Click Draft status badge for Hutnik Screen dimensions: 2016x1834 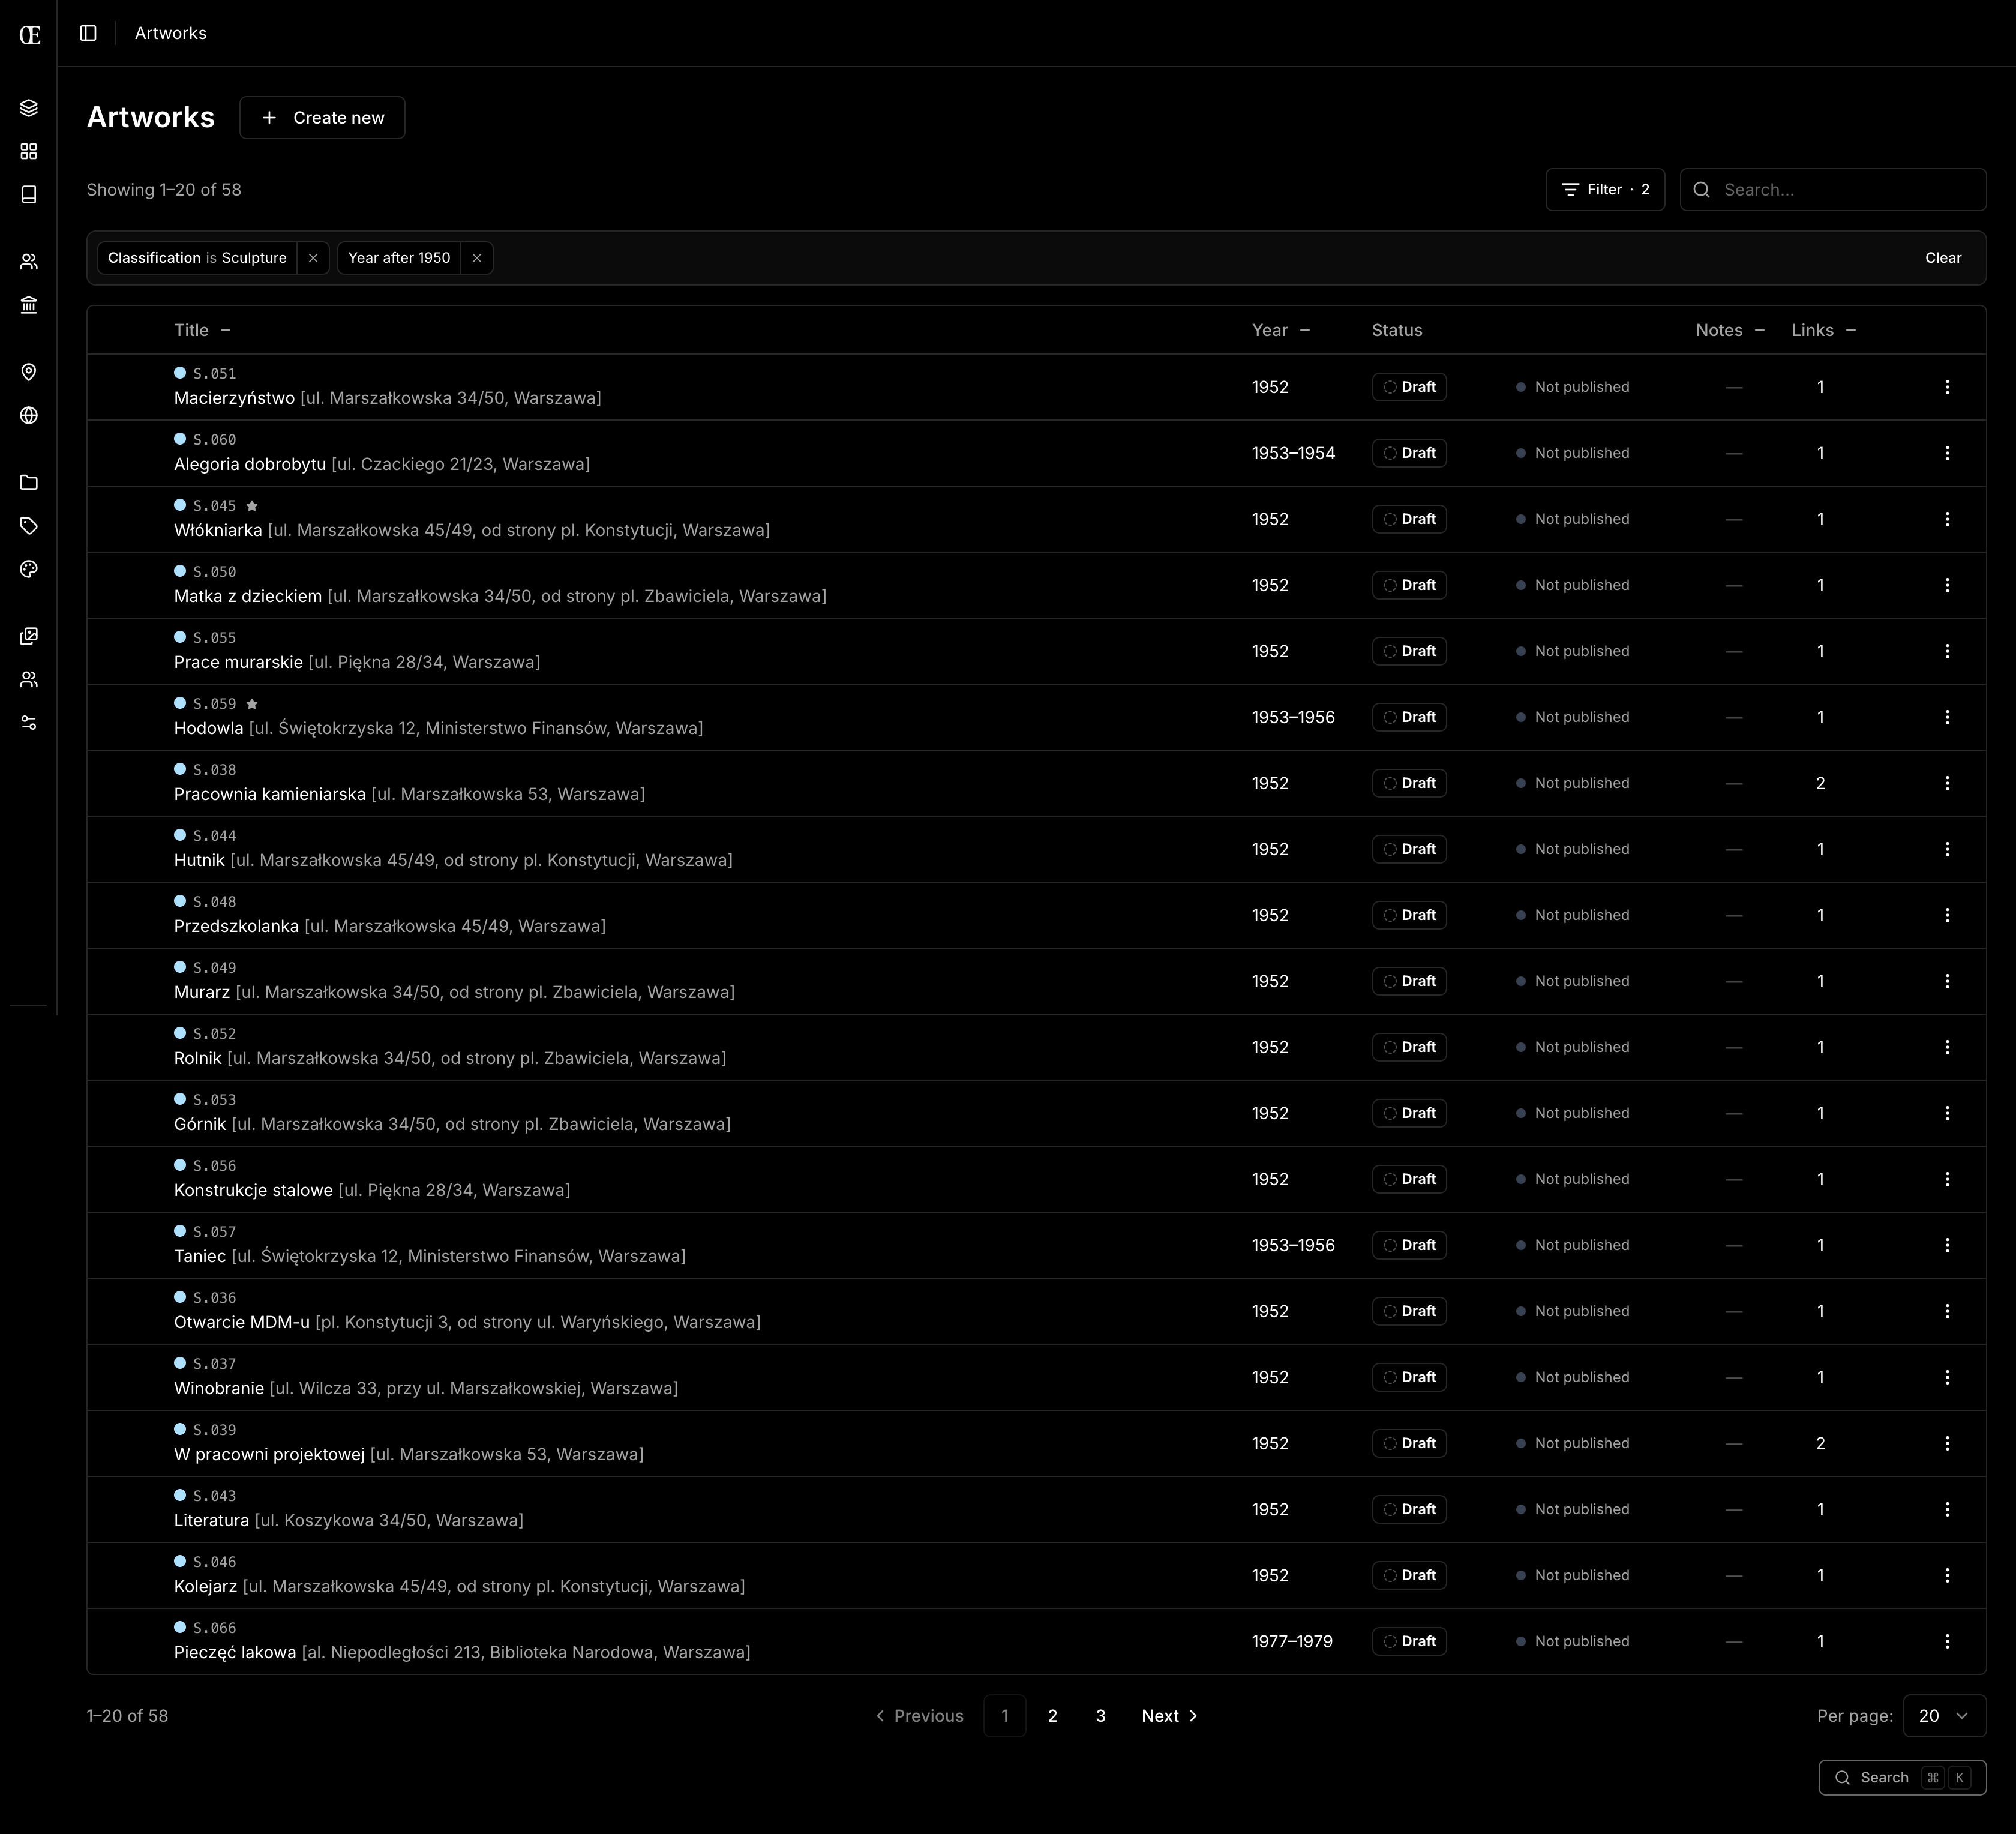click(1409, 849)
